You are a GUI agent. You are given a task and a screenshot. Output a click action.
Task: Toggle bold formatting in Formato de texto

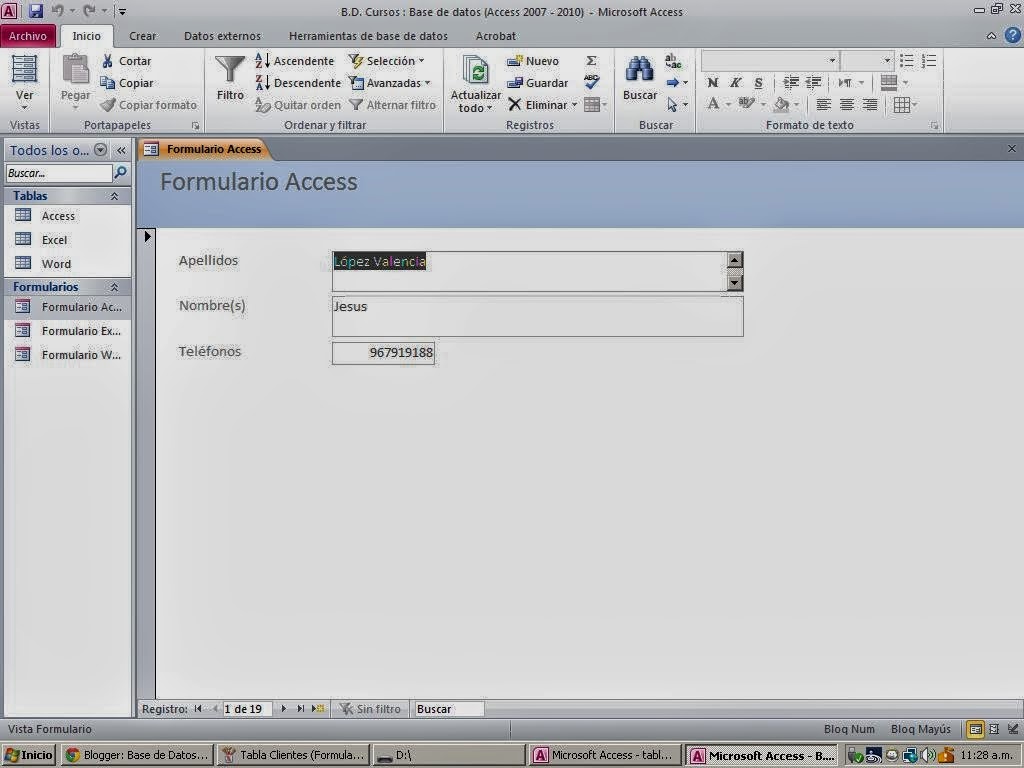[713, 81]
